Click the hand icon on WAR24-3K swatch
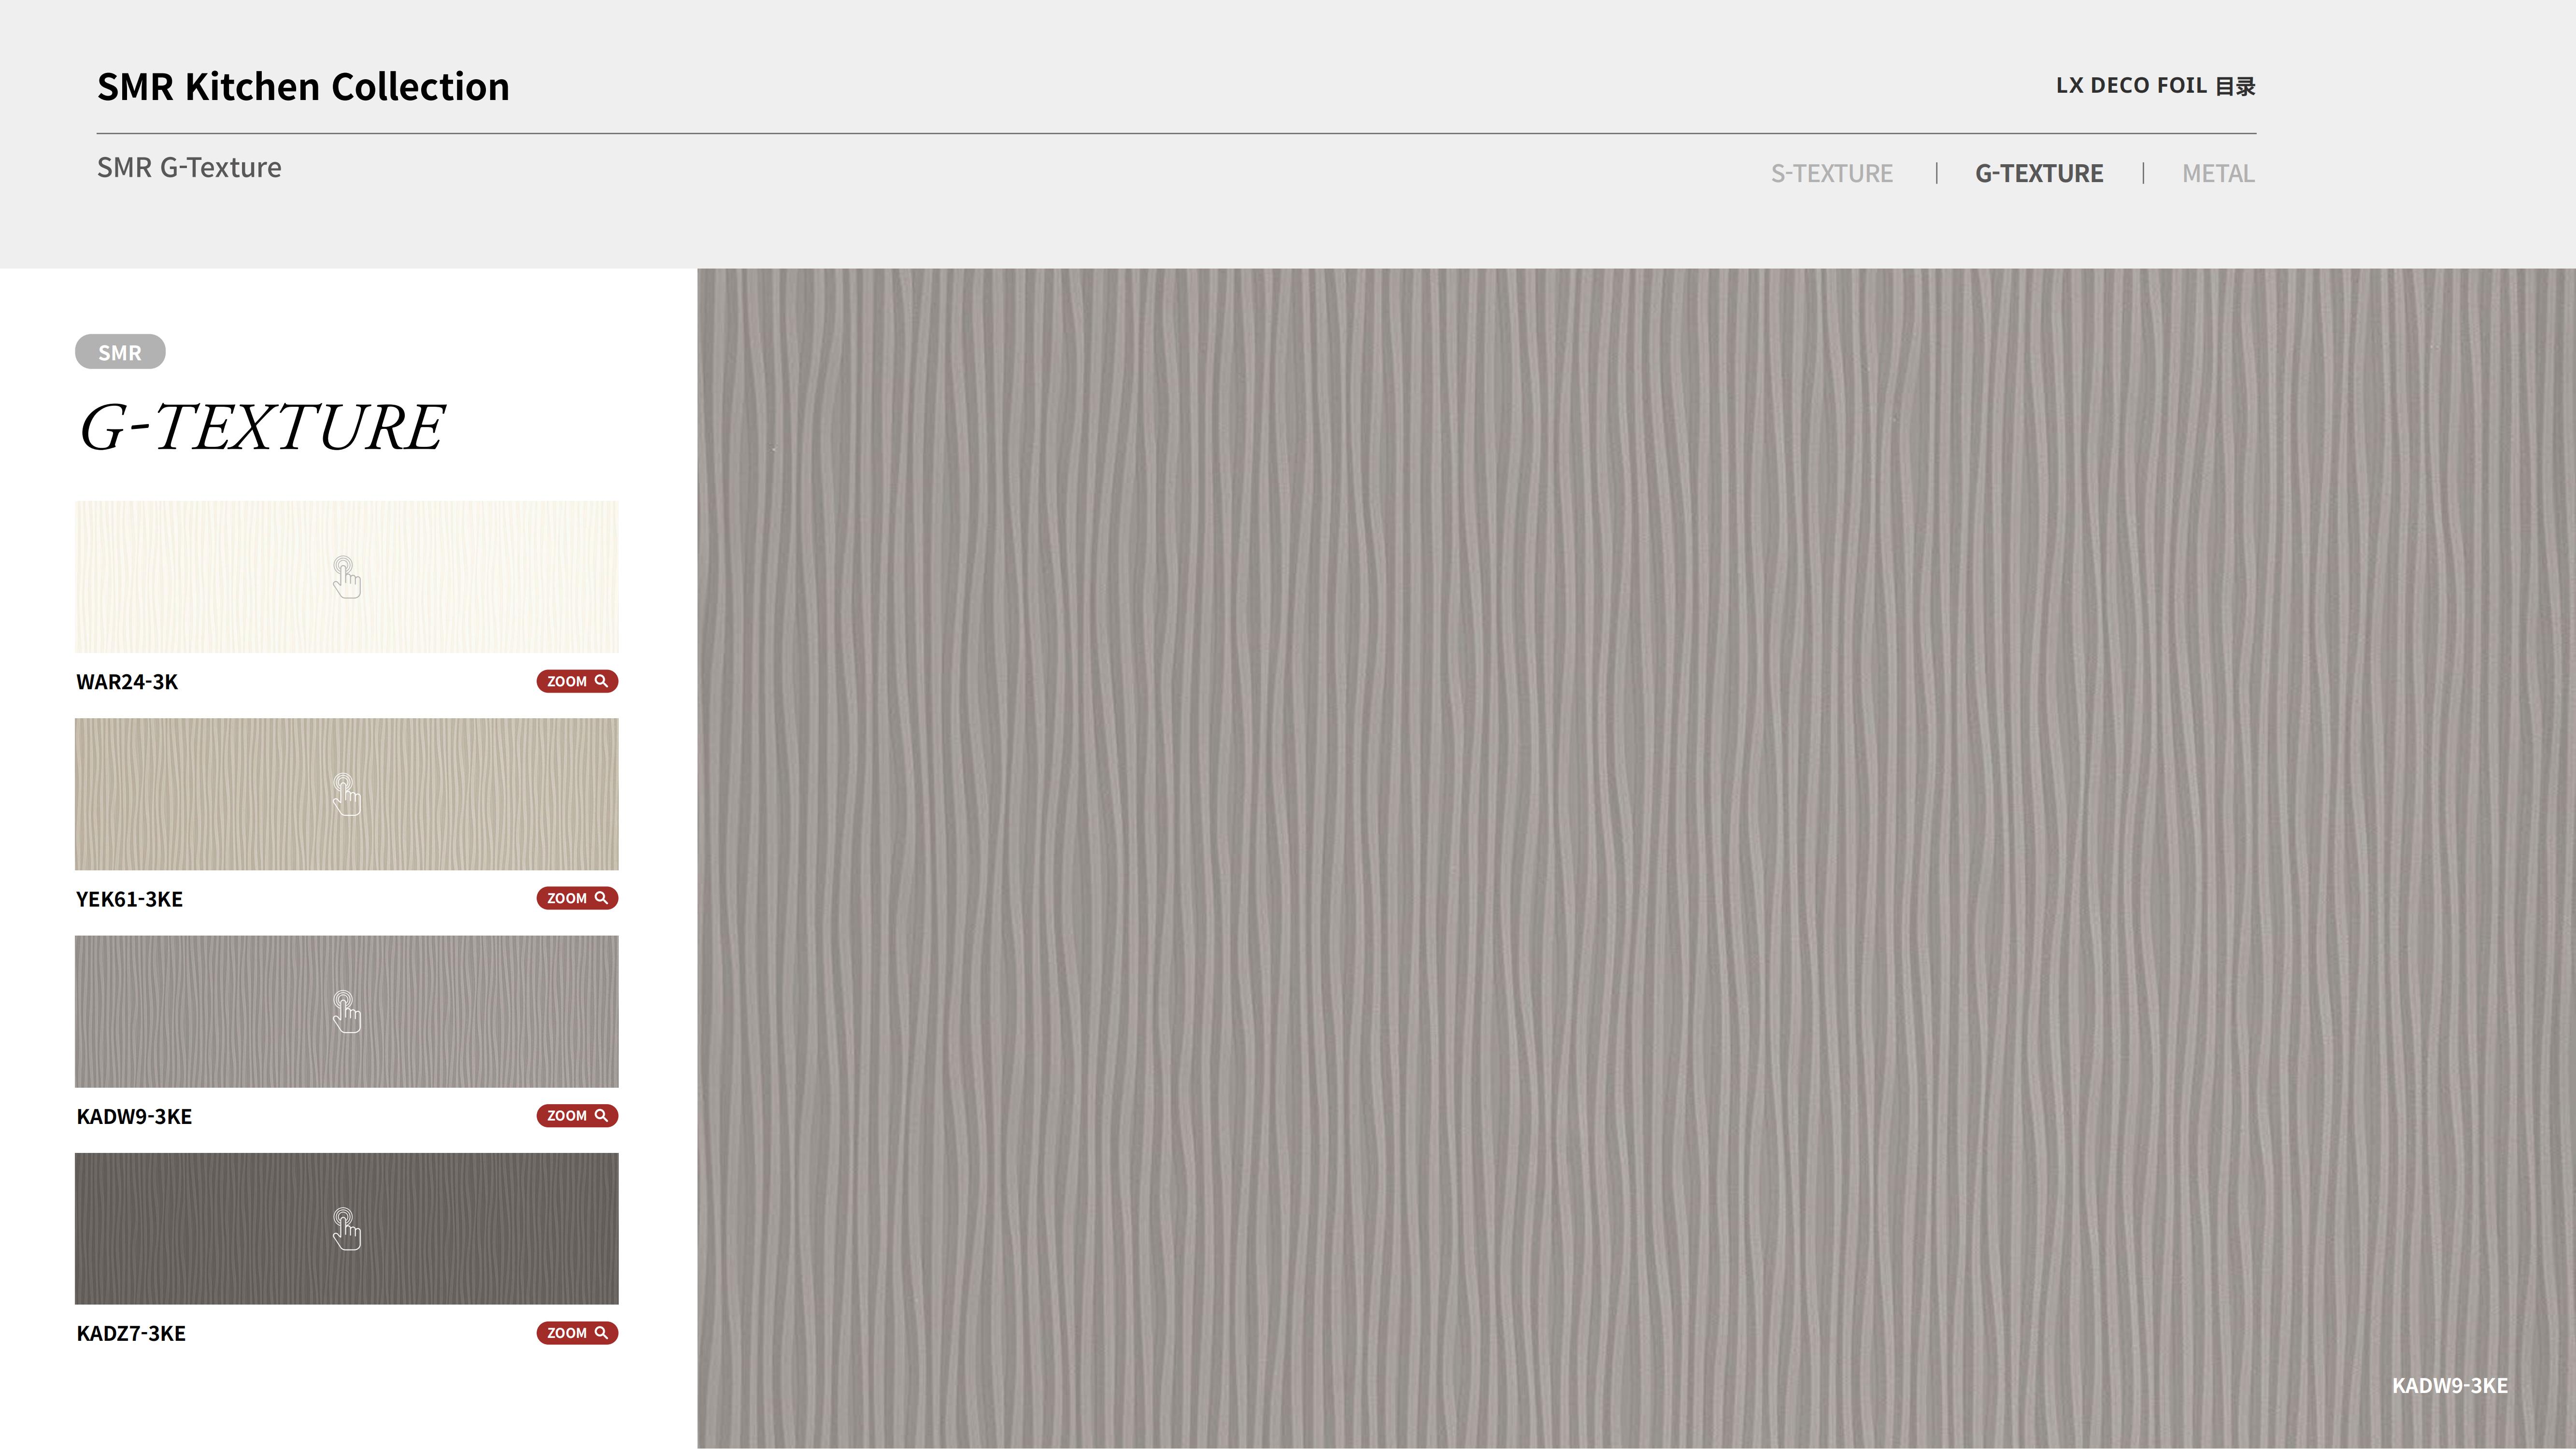 coord(346,578)
